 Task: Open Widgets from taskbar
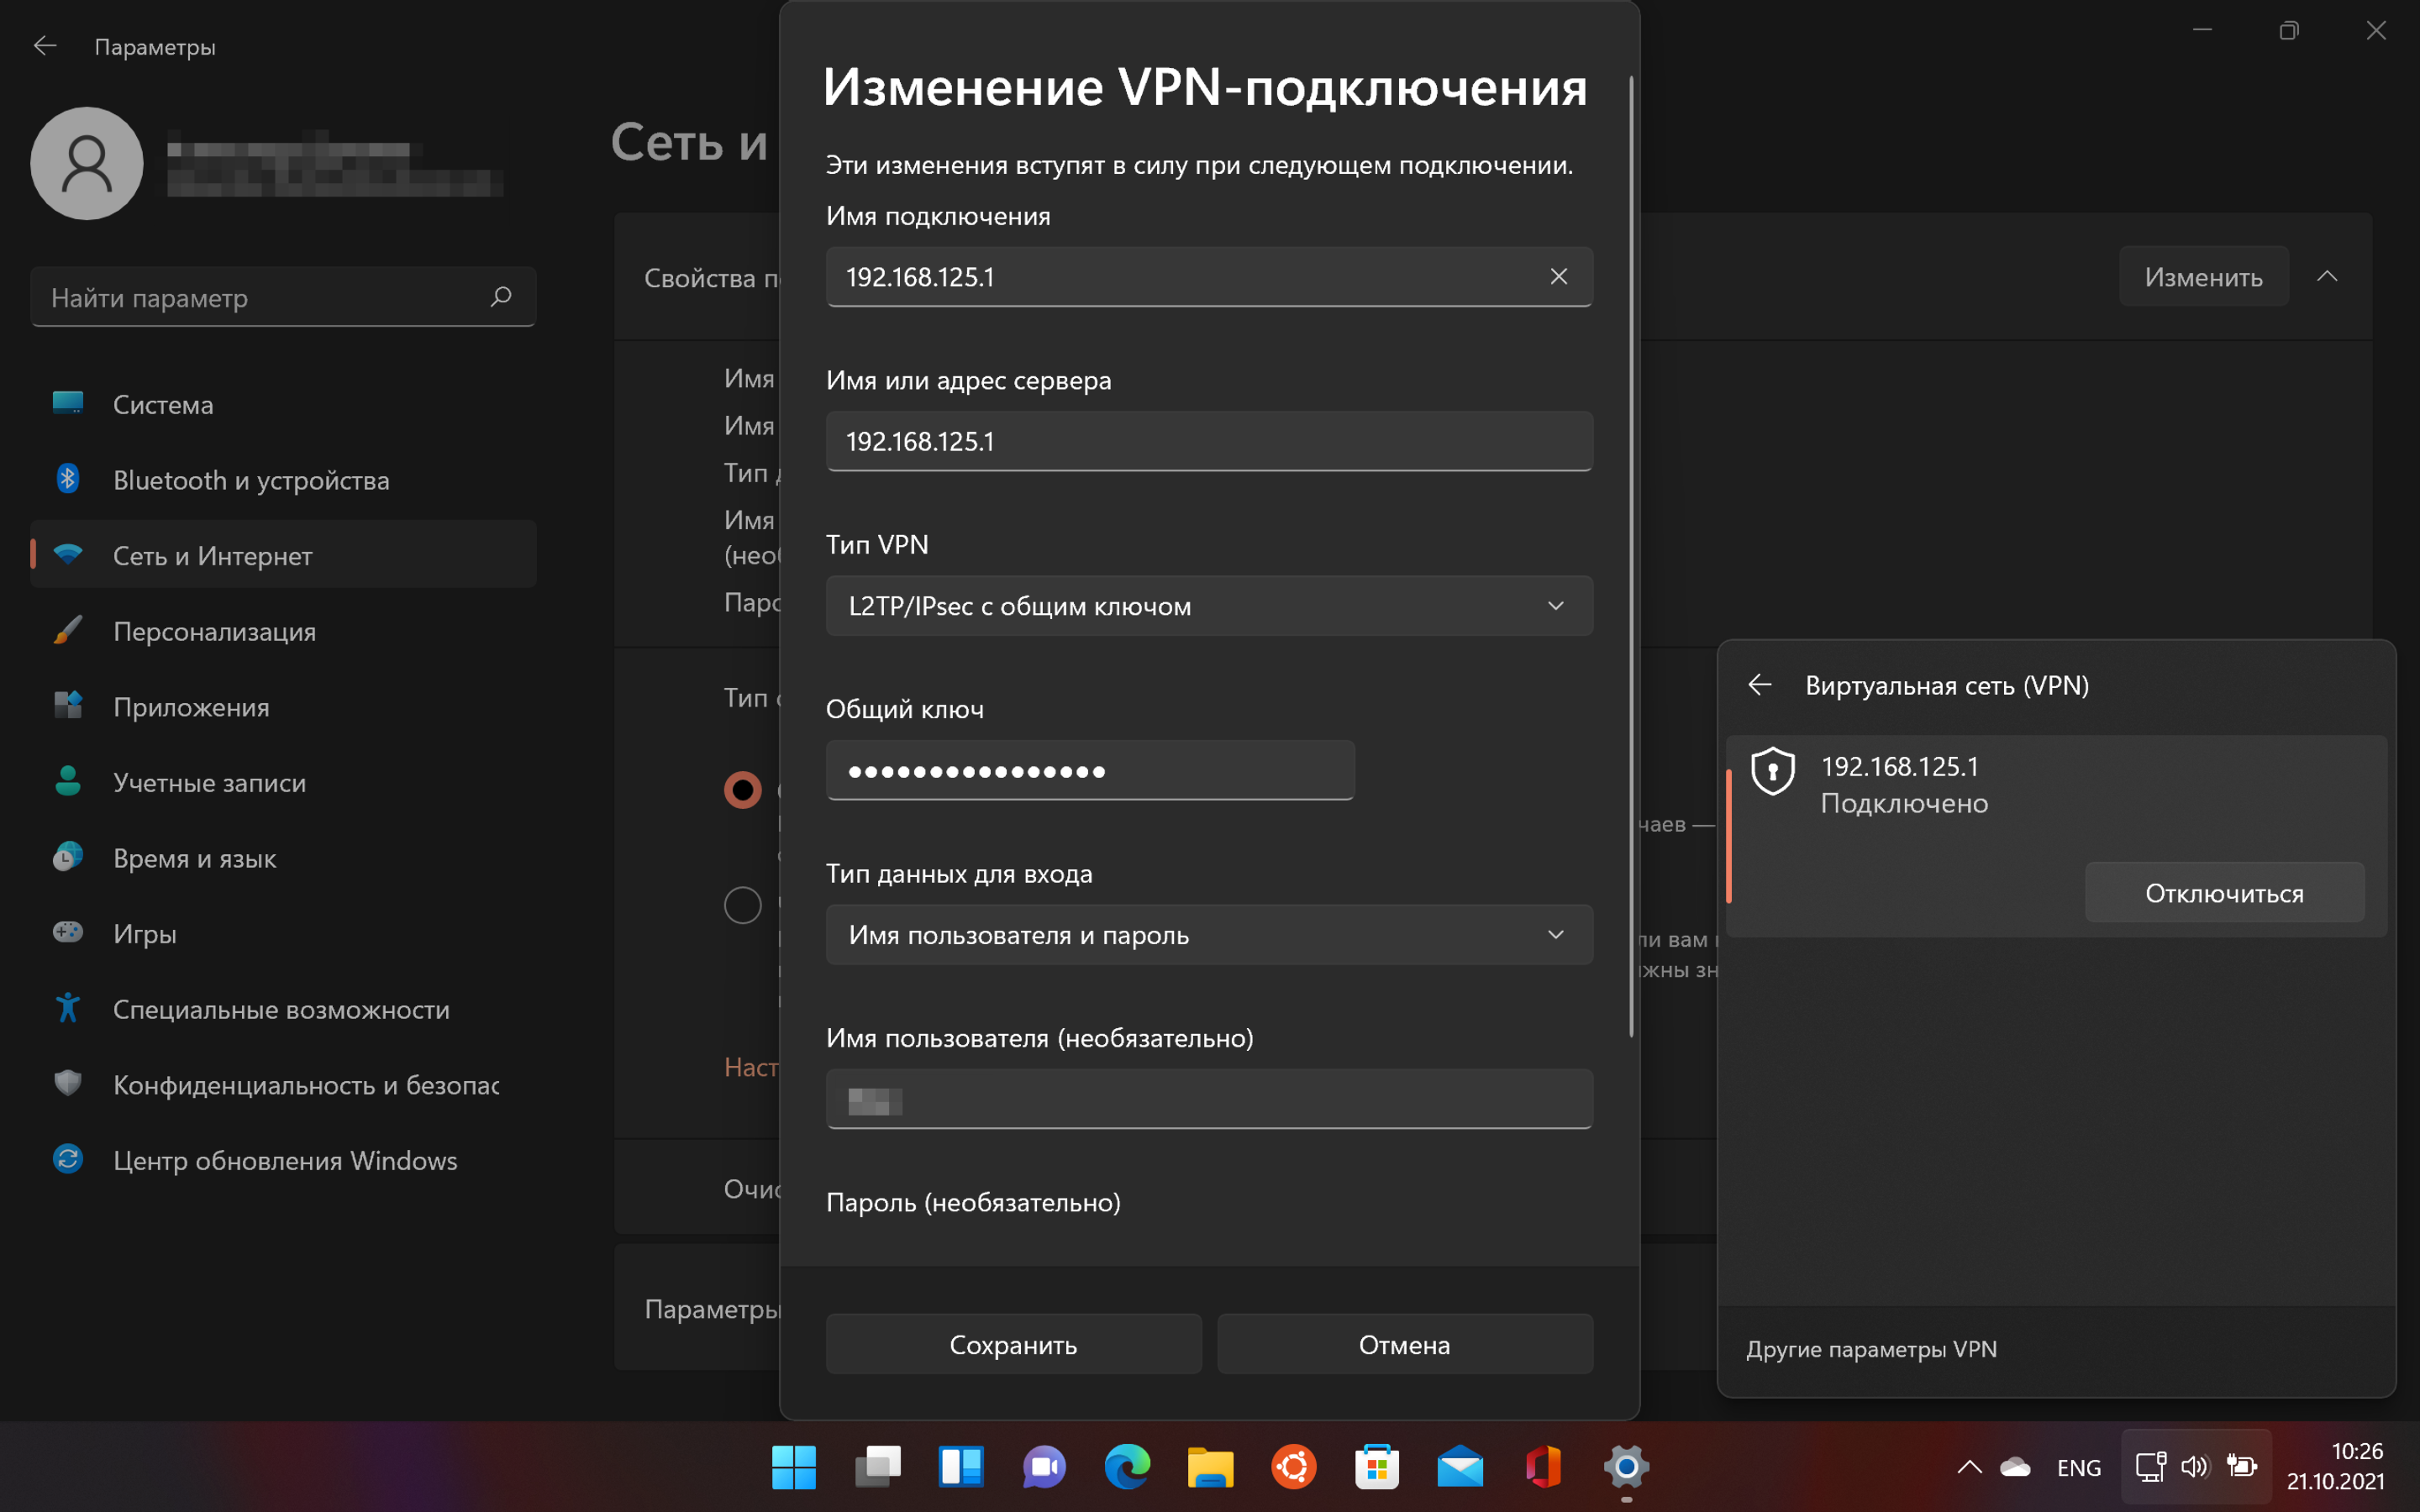click(x=961, y=1466)
